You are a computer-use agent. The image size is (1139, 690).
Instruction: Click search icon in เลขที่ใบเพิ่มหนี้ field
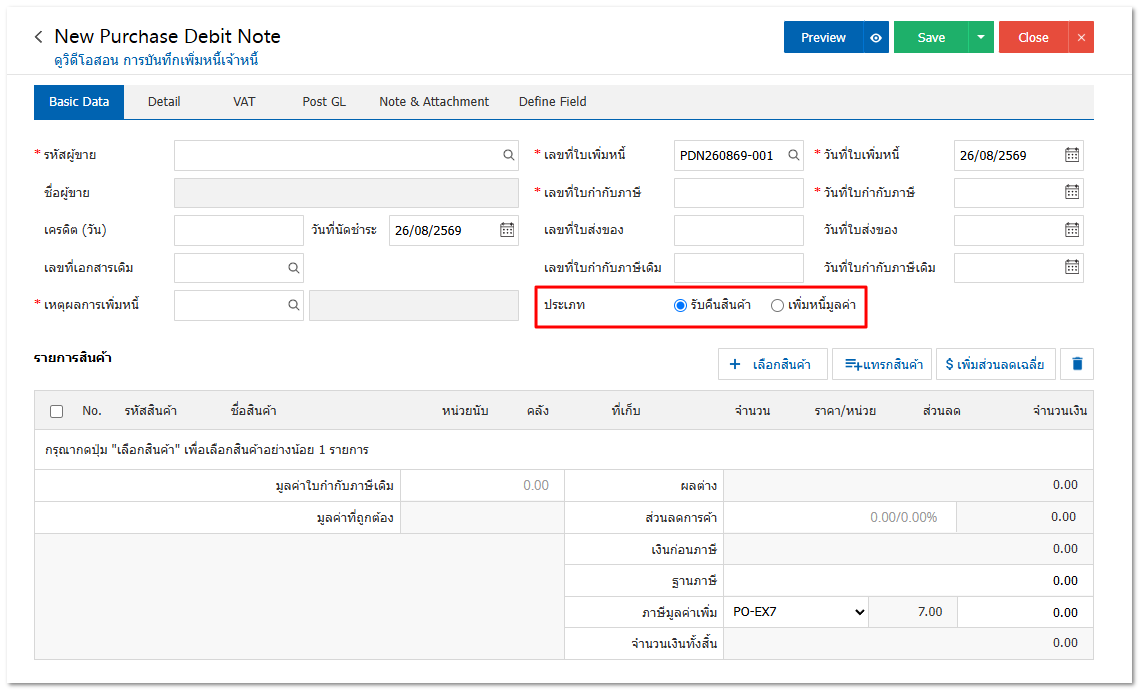click(793, 155)
